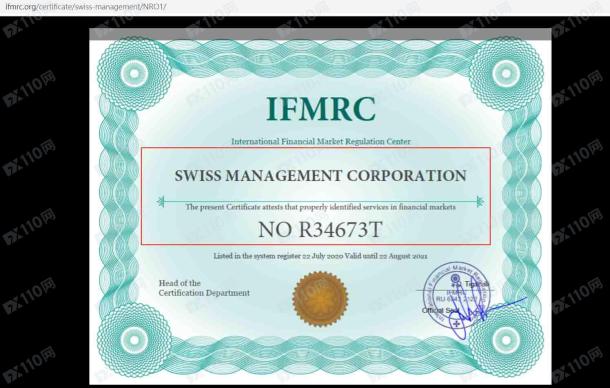Screen dimensions: 610x388
Task: Click the SWISS MANAGEMENT CORPORATION name
Action: (320, 176)
